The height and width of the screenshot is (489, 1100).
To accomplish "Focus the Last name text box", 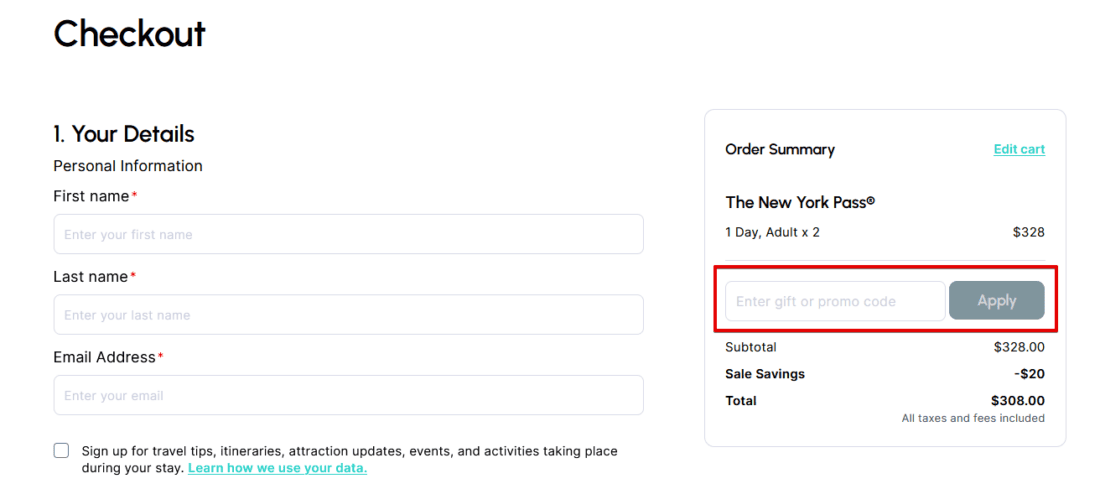I will click(348, 315).
